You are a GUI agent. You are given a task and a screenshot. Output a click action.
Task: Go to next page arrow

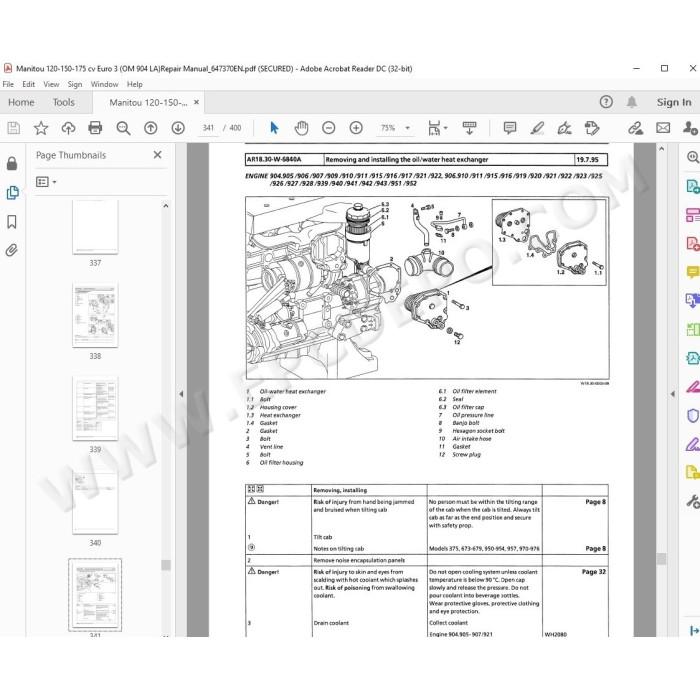coord(178,128)
